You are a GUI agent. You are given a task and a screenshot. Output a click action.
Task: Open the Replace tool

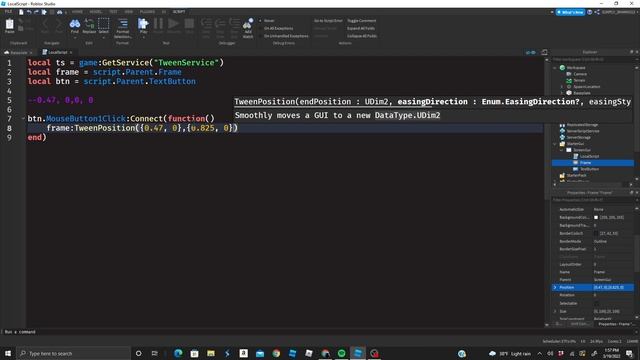coord(89,25)
